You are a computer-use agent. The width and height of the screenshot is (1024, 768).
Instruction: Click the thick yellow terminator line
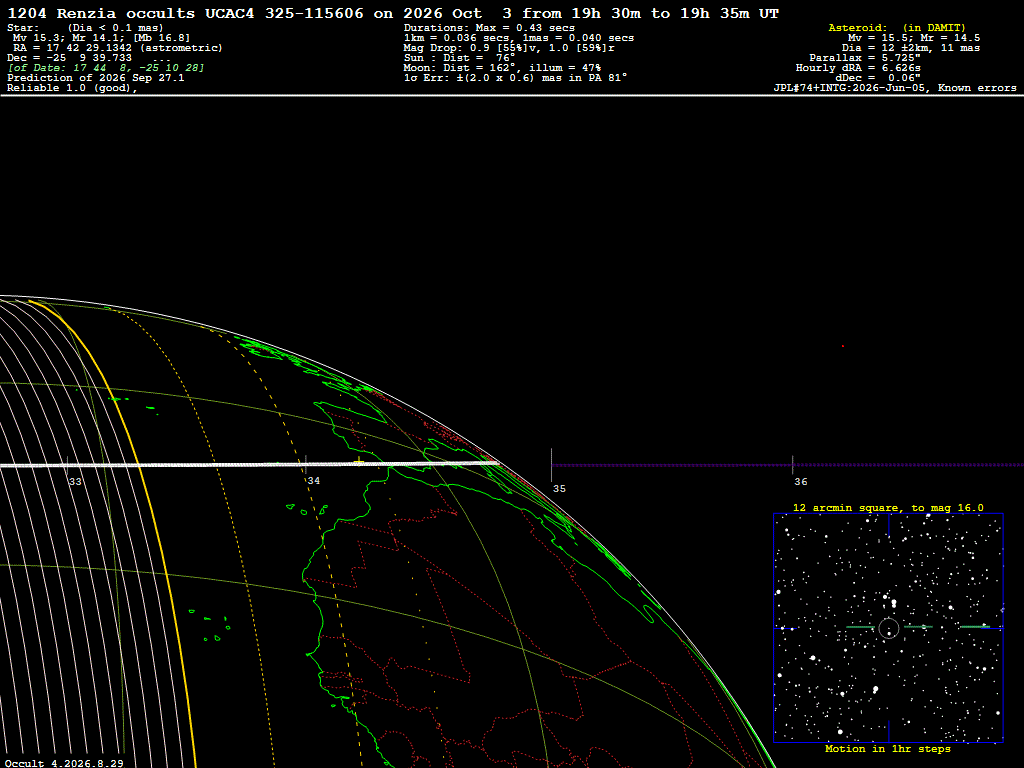pos(154,522)
